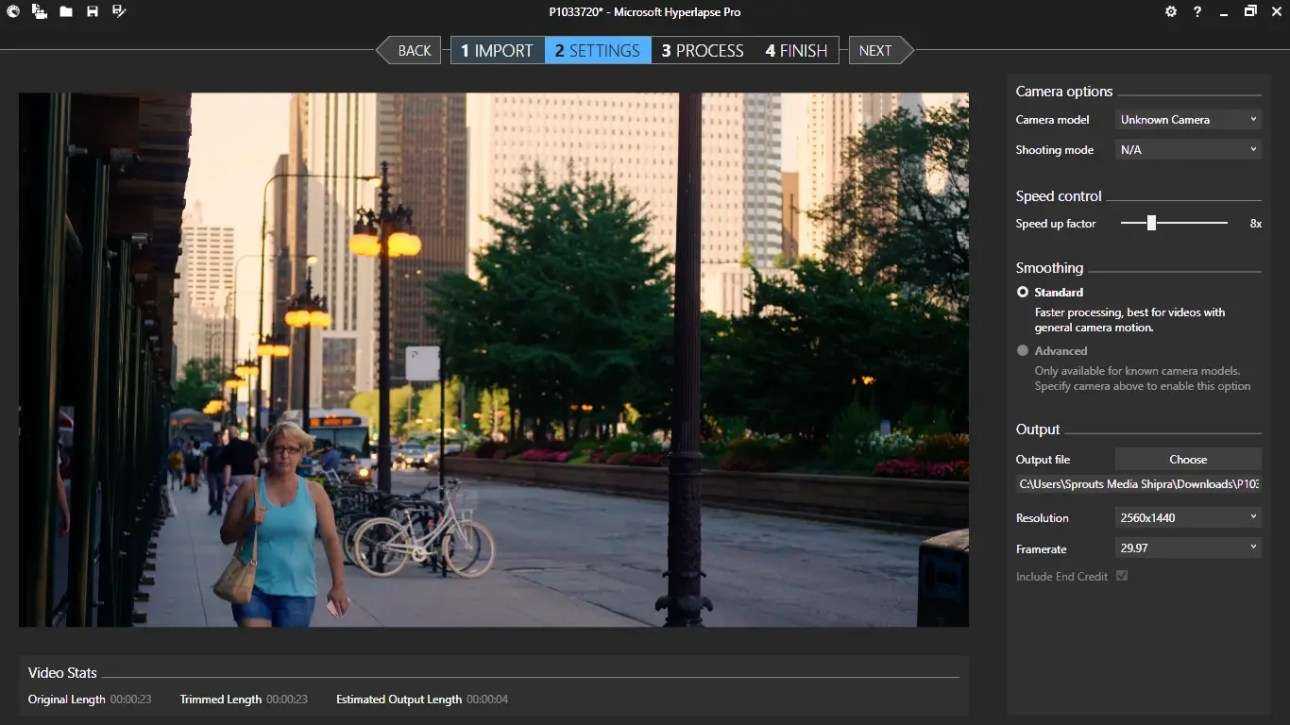
Task: Switch to the 1 IMPORT step tab
Action: (497, 51)
